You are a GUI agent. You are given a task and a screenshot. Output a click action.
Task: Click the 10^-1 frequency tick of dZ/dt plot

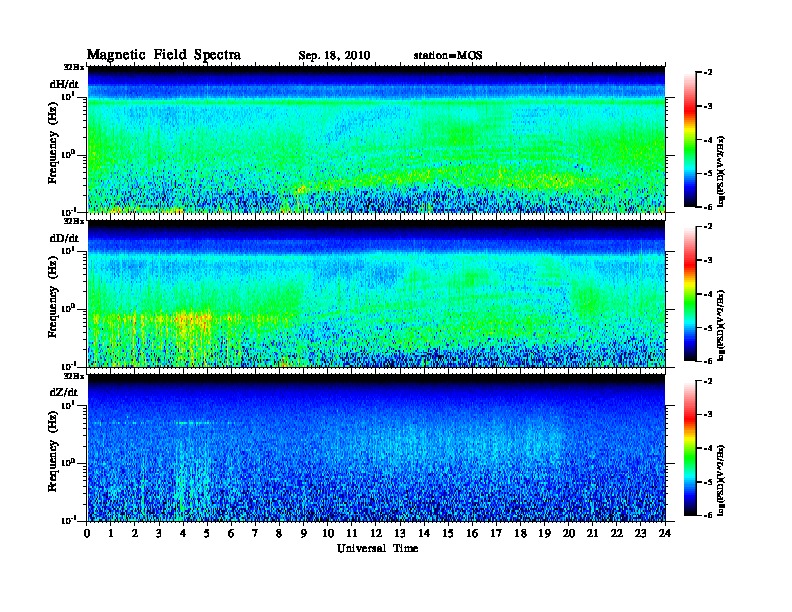[68, 520]
